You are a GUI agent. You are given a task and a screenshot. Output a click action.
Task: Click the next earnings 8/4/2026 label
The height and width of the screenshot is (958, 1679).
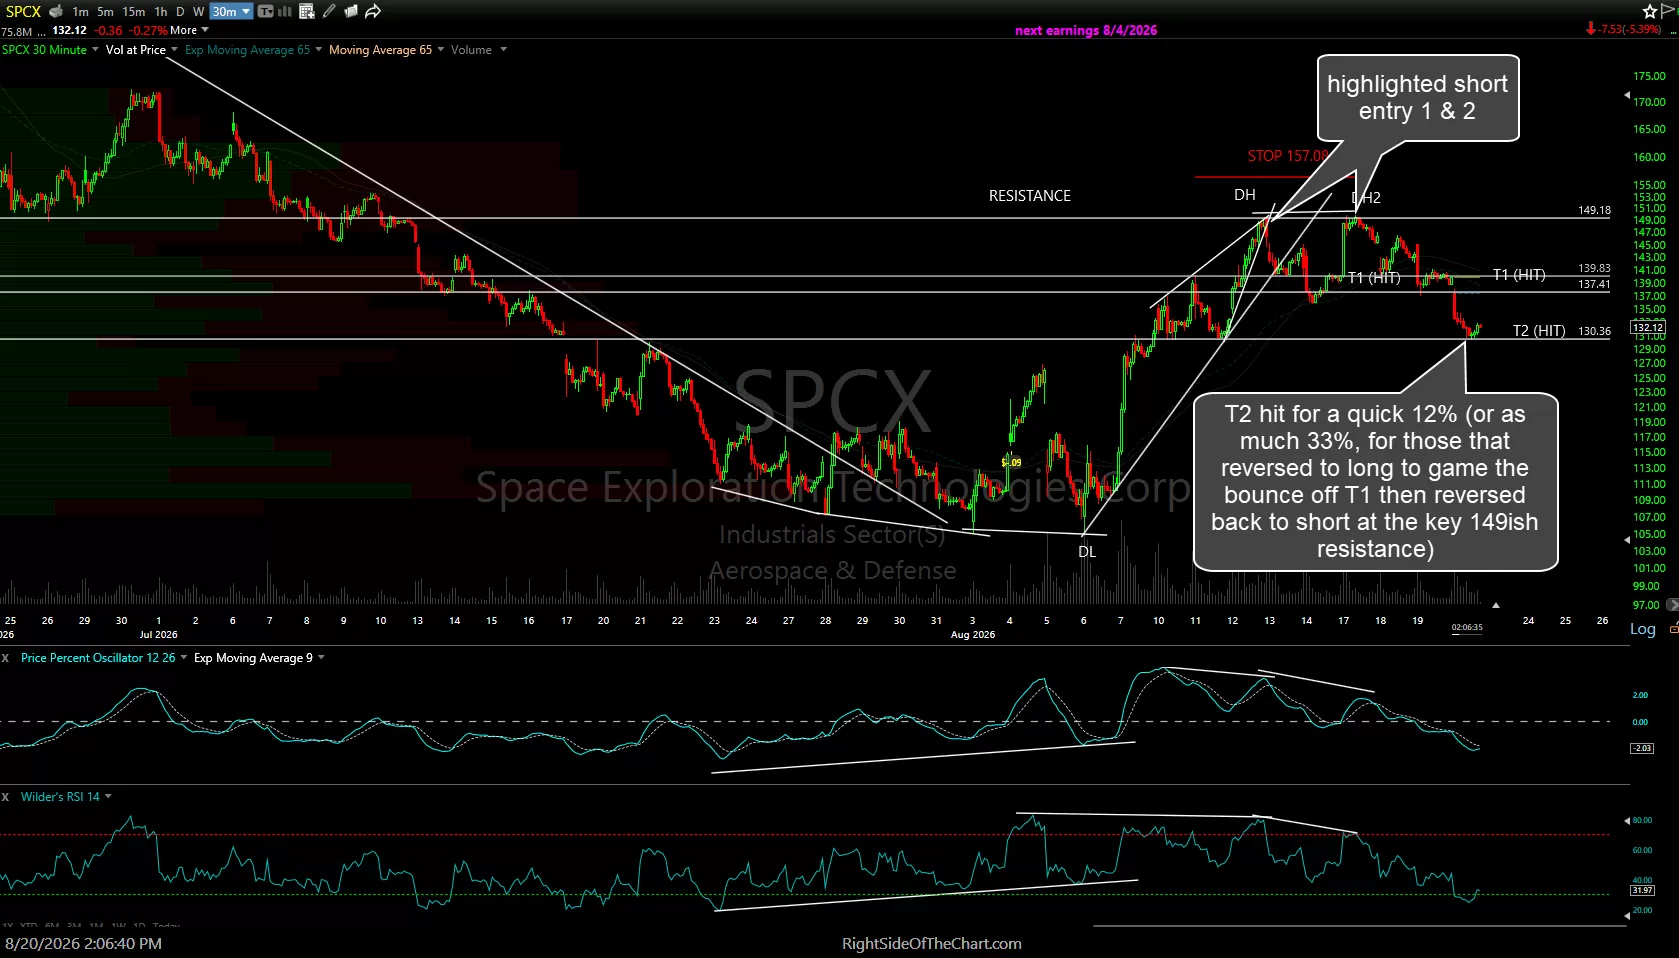pyautogui.click(x=1086, y=30)
